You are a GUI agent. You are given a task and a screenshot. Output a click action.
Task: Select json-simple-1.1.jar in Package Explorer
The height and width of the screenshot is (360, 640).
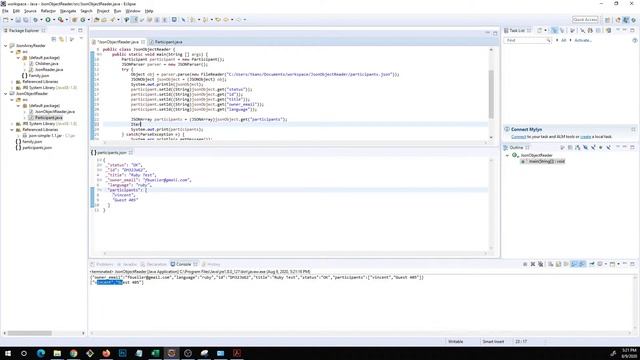click(x=45, y=136)
